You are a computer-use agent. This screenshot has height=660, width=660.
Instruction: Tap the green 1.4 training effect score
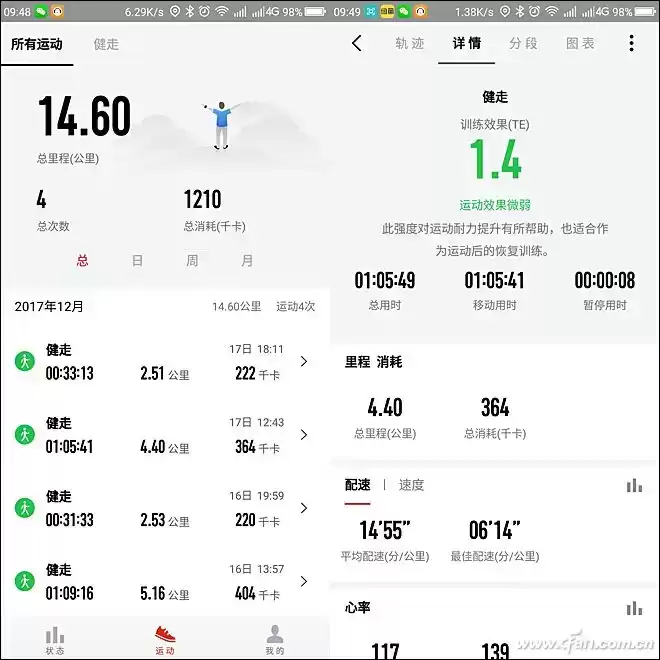[x=495, y=159]
